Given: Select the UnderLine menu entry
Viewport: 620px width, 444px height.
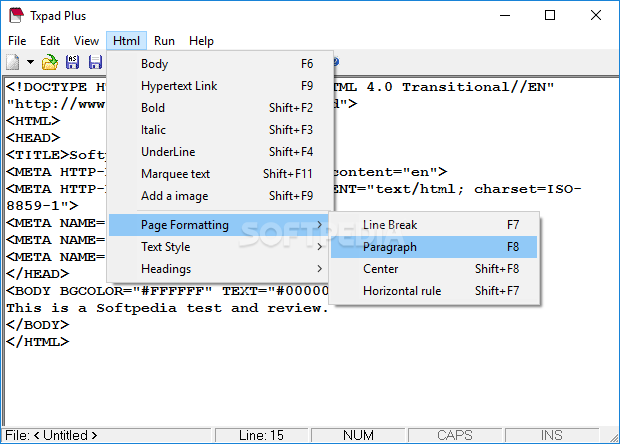Looking at the screenshot, I should click(x=221, y=152).
